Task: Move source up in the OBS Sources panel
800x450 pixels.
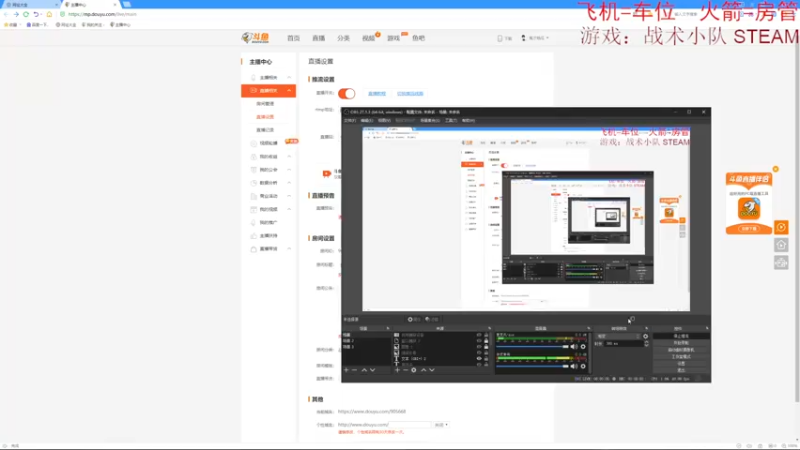Action: tap(423, 370)
